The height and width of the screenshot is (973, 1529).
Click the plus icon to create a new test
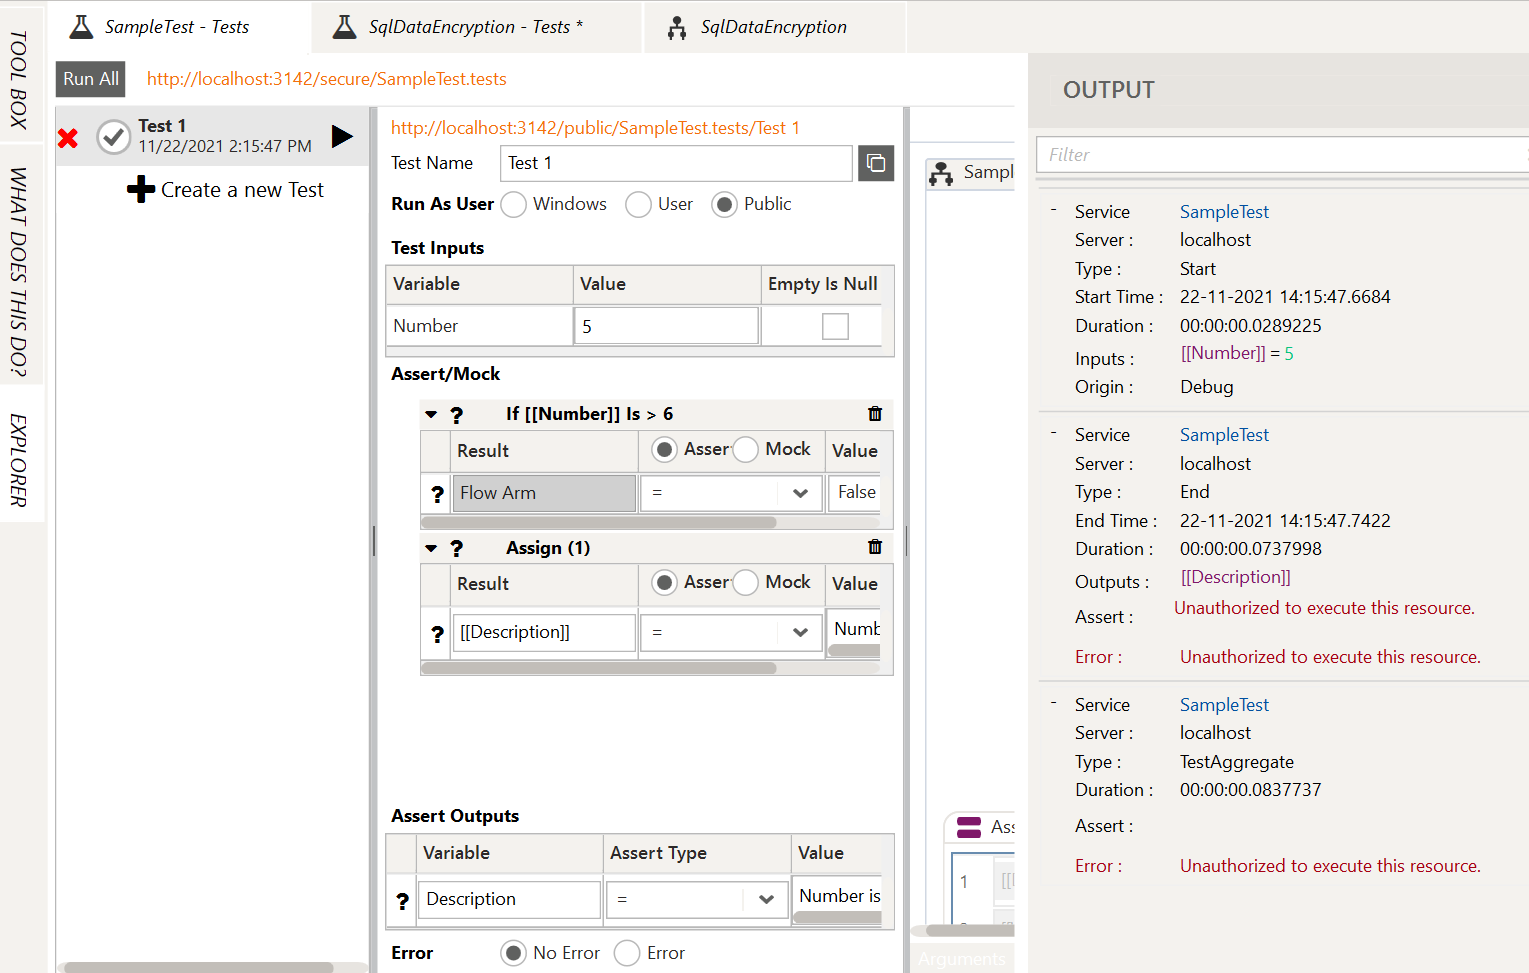141,190
